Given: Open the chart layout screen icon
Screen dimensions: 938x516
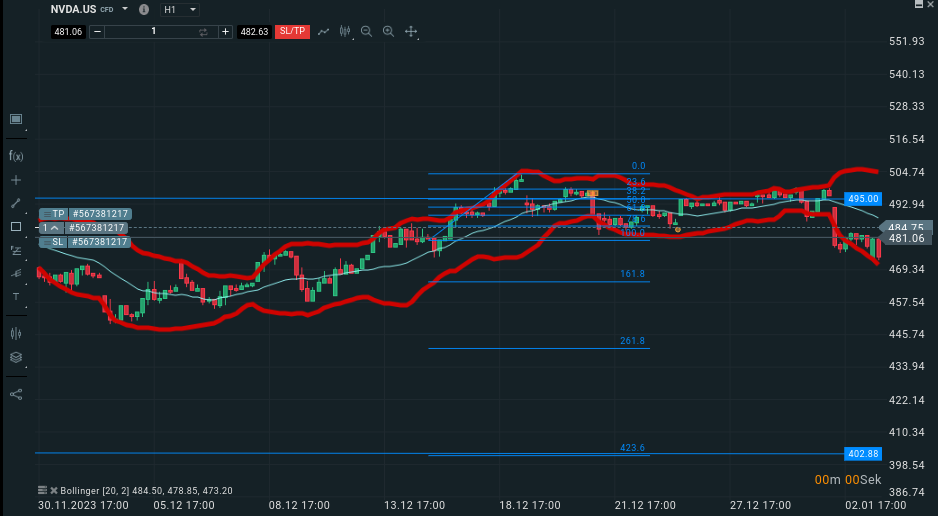Looking at the screenshot, I should tap(16, 119).
